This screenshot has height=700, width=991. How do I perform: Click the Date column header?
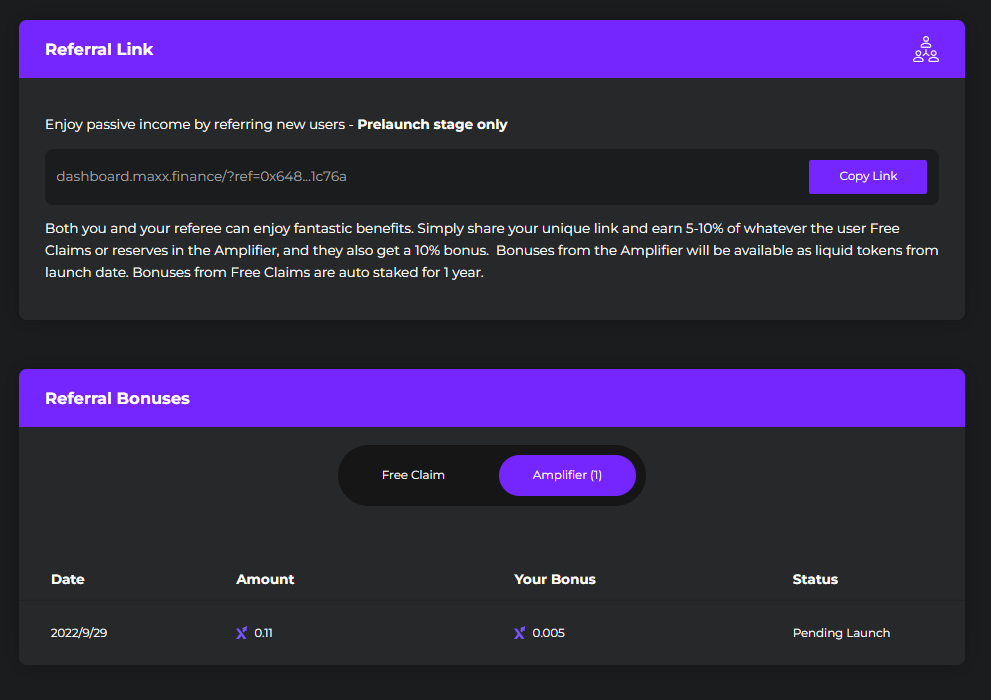[x=68, y=579]
